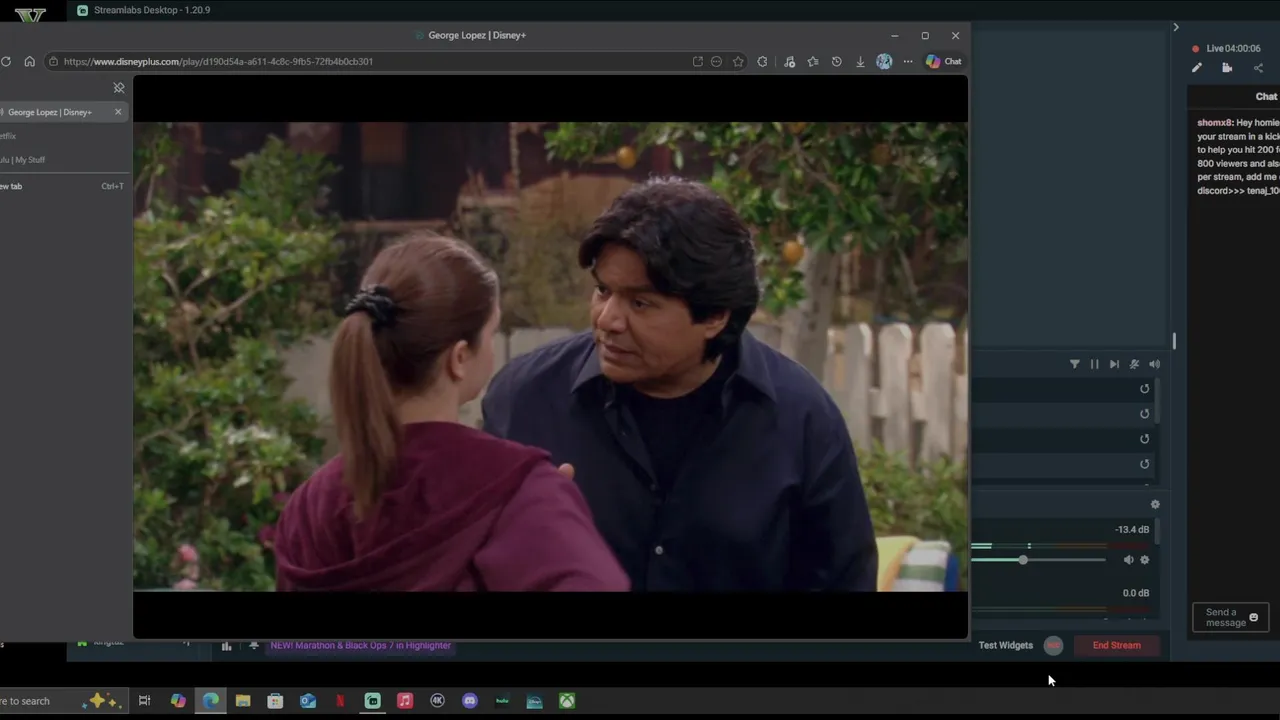This screenshot has width=1280, height=720.
Task: Collapse chat panel with the chevron arrow
Action: pyautogui.click(x=1176, y=27)
